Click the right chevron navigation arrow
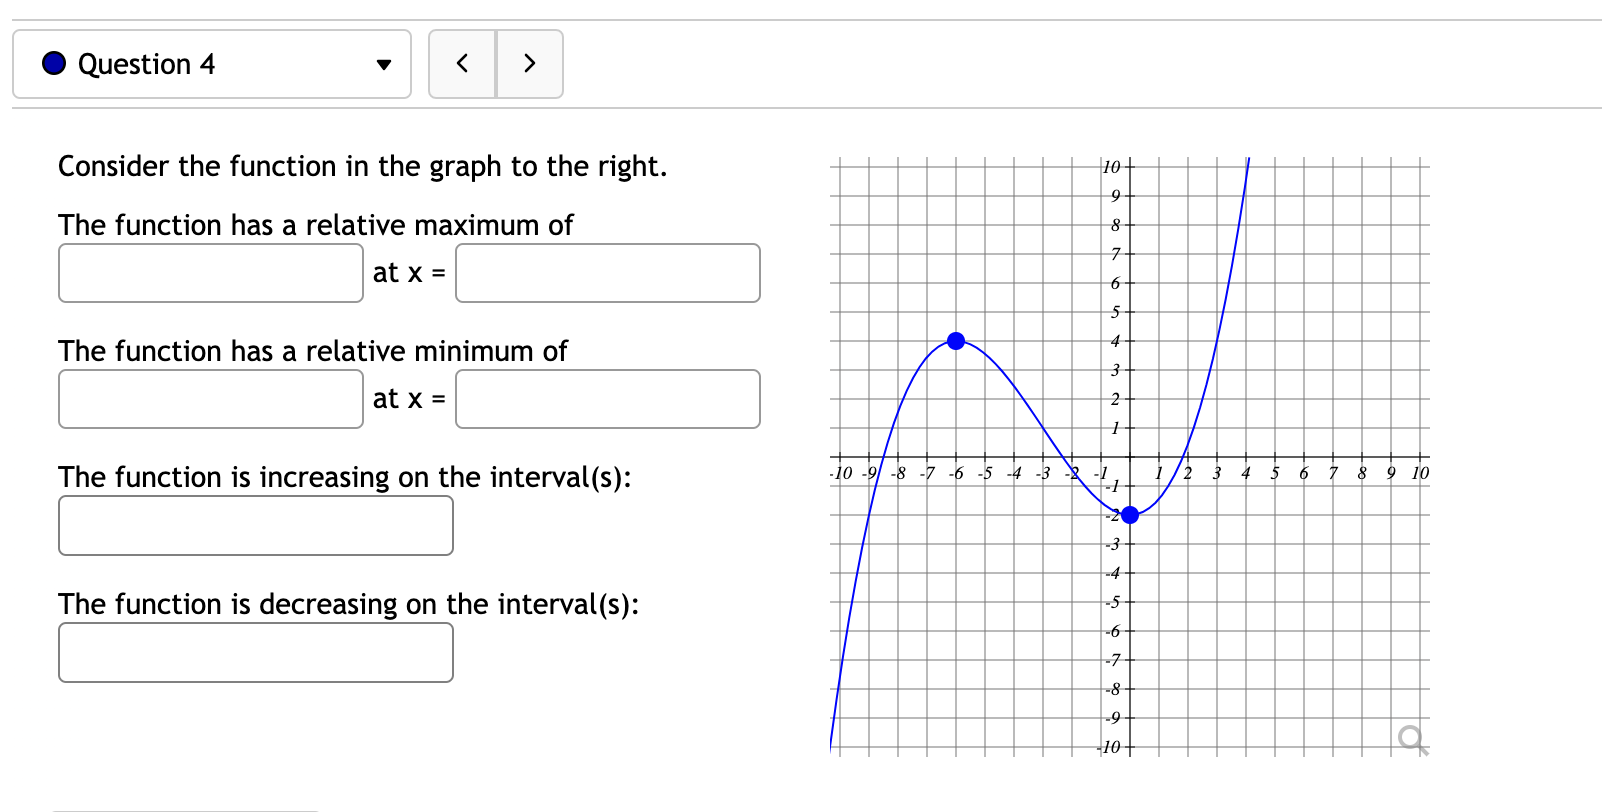 coord(530,63)
